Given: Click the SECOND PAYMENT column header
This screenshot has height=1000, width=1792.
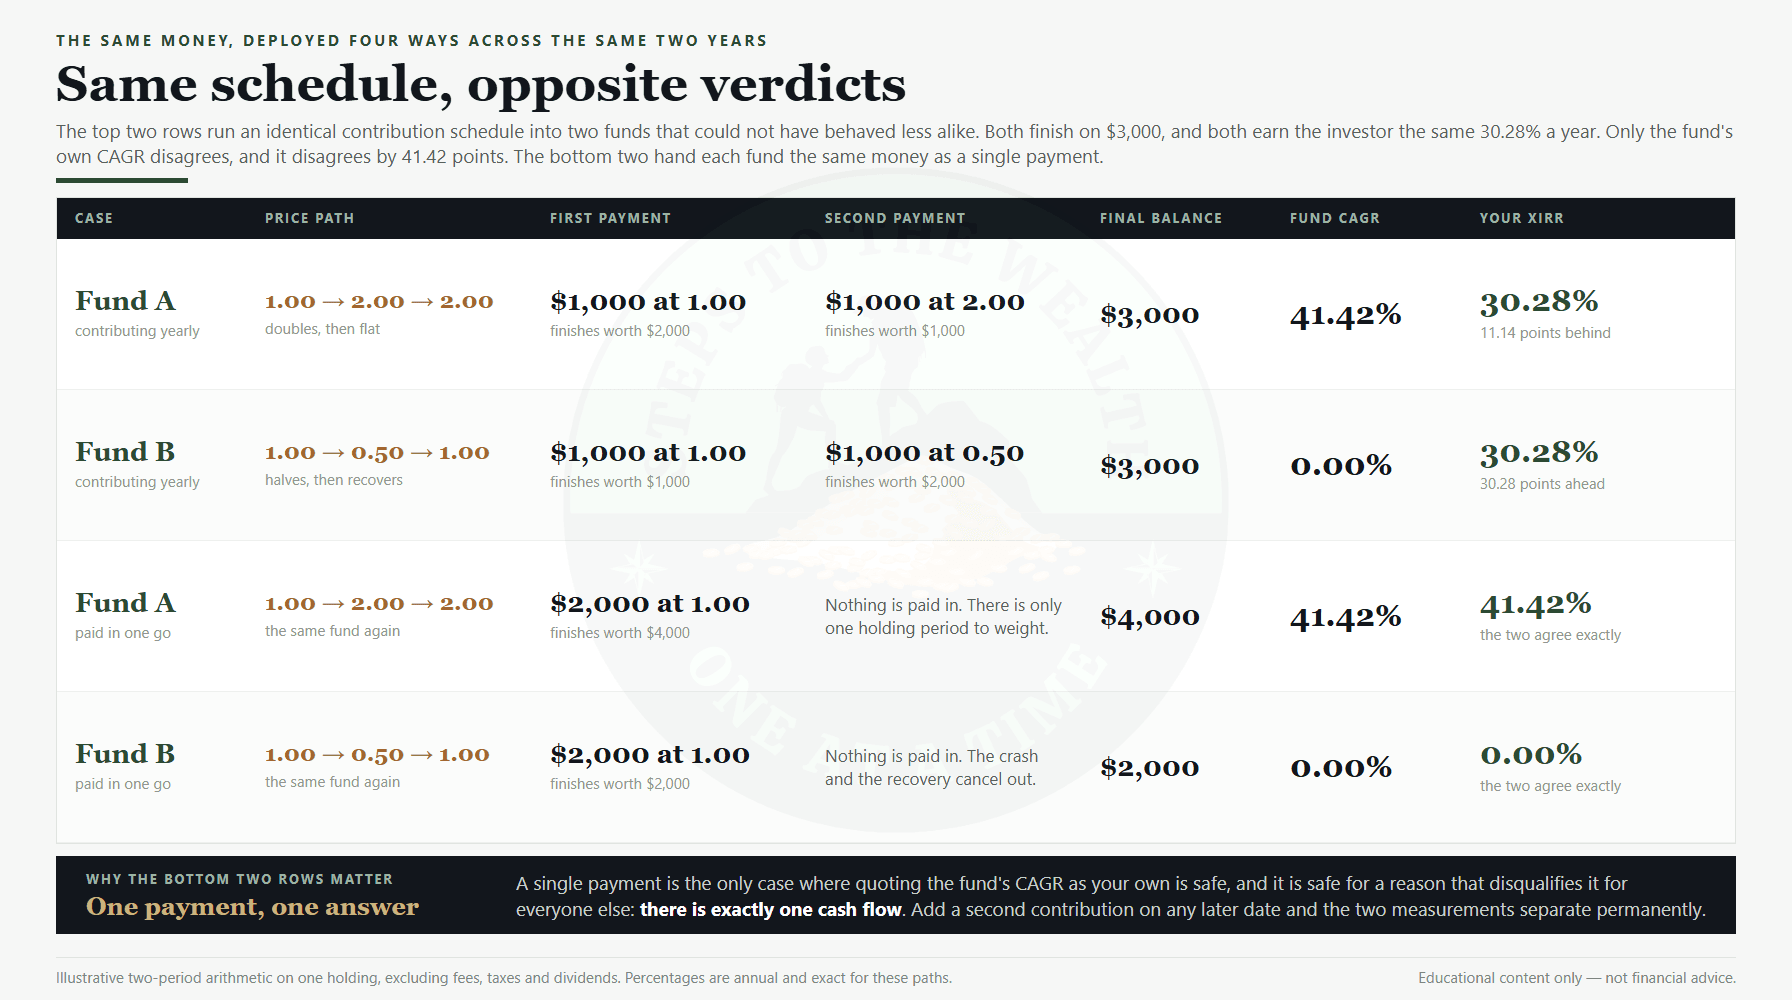Looking at the screenshot, I should click(895, 218).
